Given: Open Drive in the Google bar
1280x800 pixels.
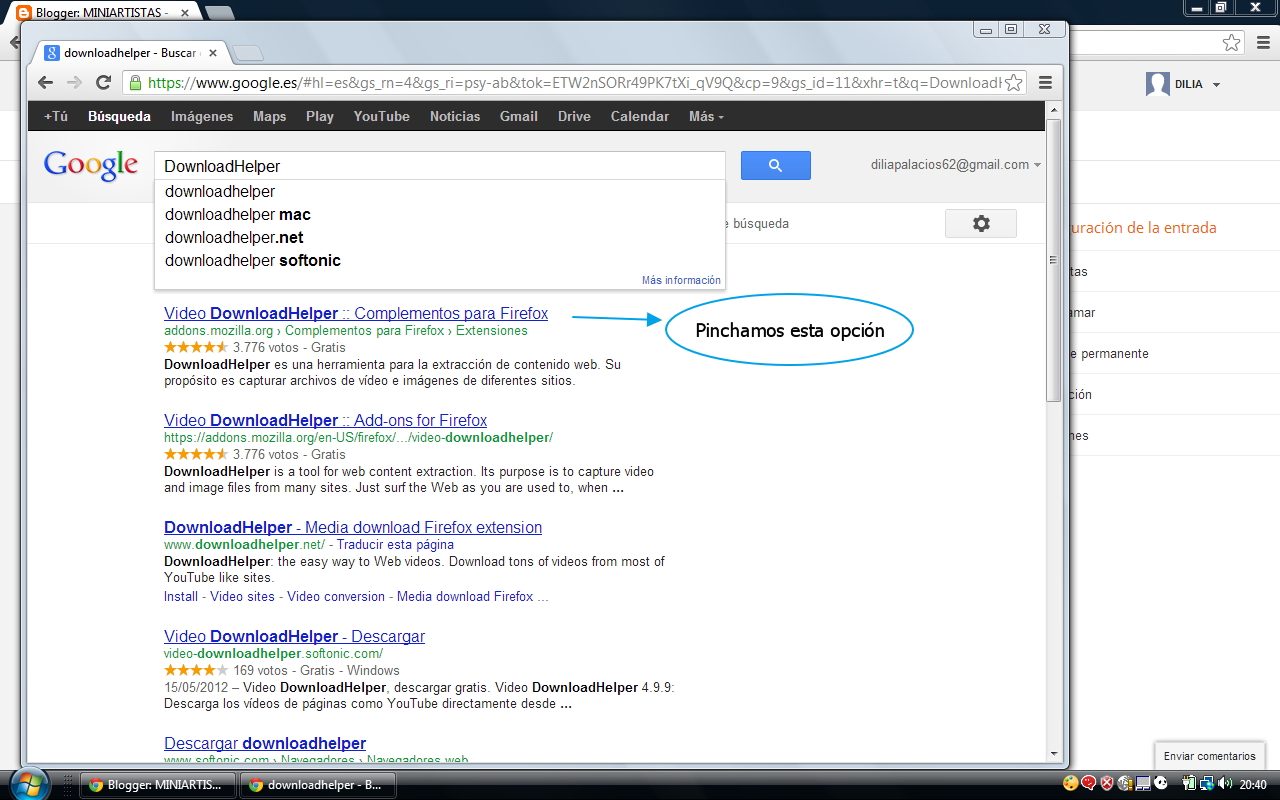Looking at the screenshot, I should (574, 116).
